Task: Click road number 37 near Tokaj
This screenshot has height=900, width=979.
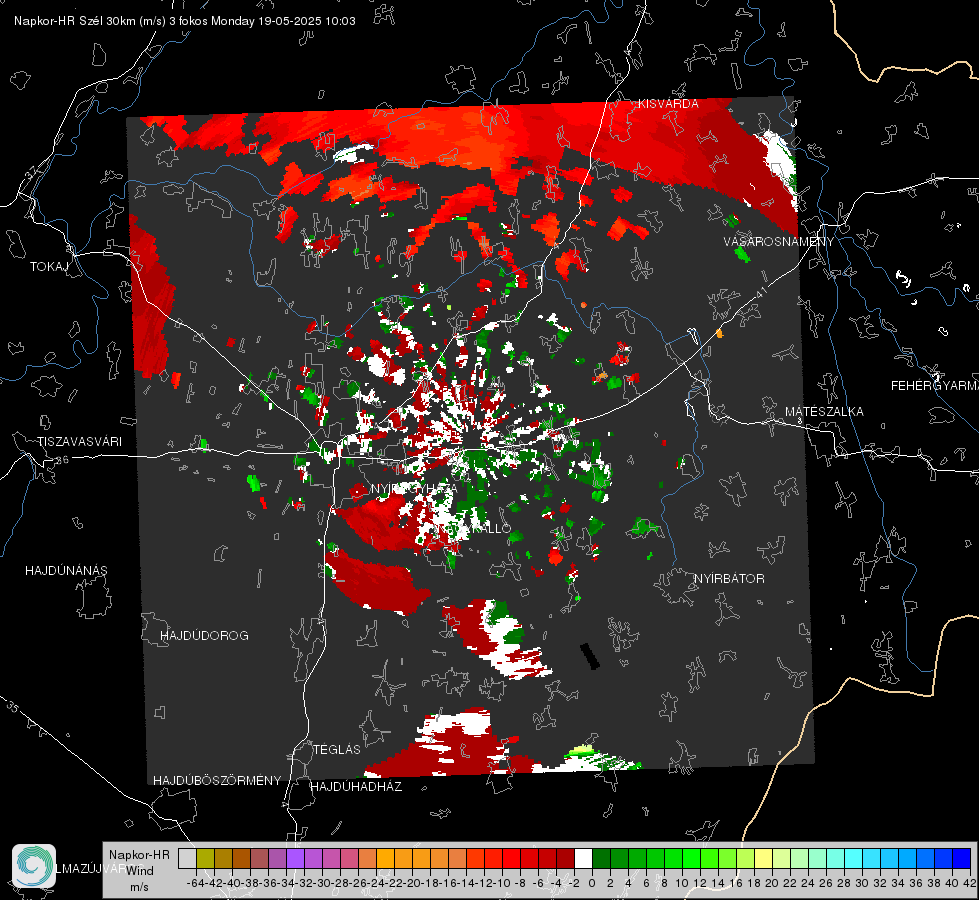Action: 31,171
